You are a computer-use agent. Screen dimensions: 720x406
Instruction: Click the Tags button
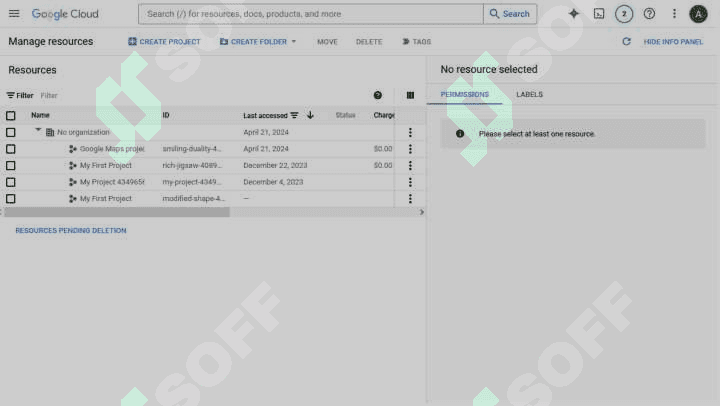416,41
